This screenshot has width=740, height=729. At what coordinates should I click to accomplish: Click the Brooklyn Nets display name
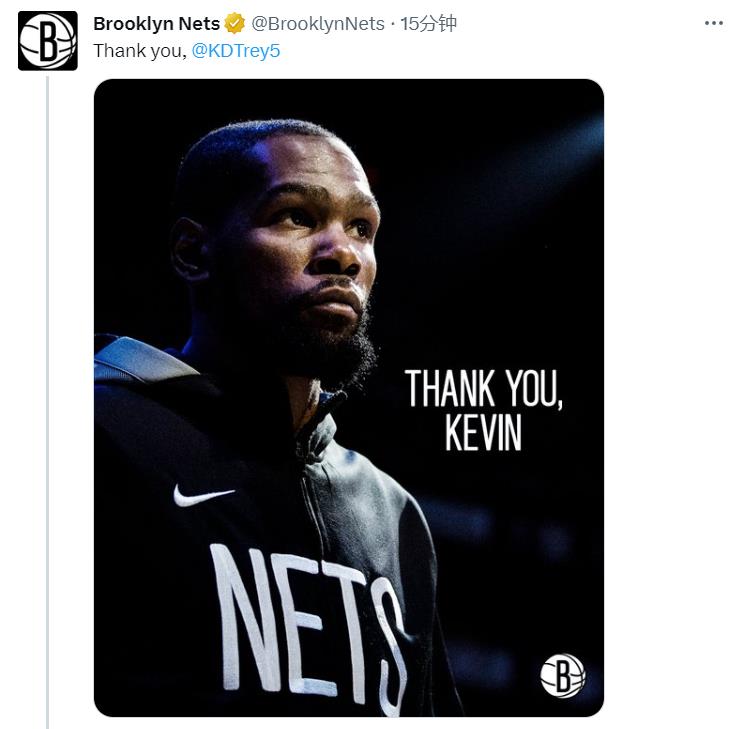click(x=156, y=24)
